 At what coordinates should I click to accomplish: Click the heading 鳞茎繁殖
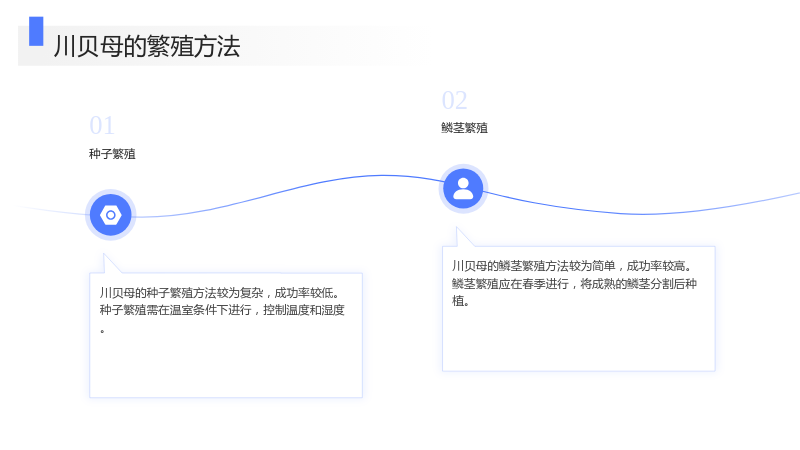[x=464, y=128]
